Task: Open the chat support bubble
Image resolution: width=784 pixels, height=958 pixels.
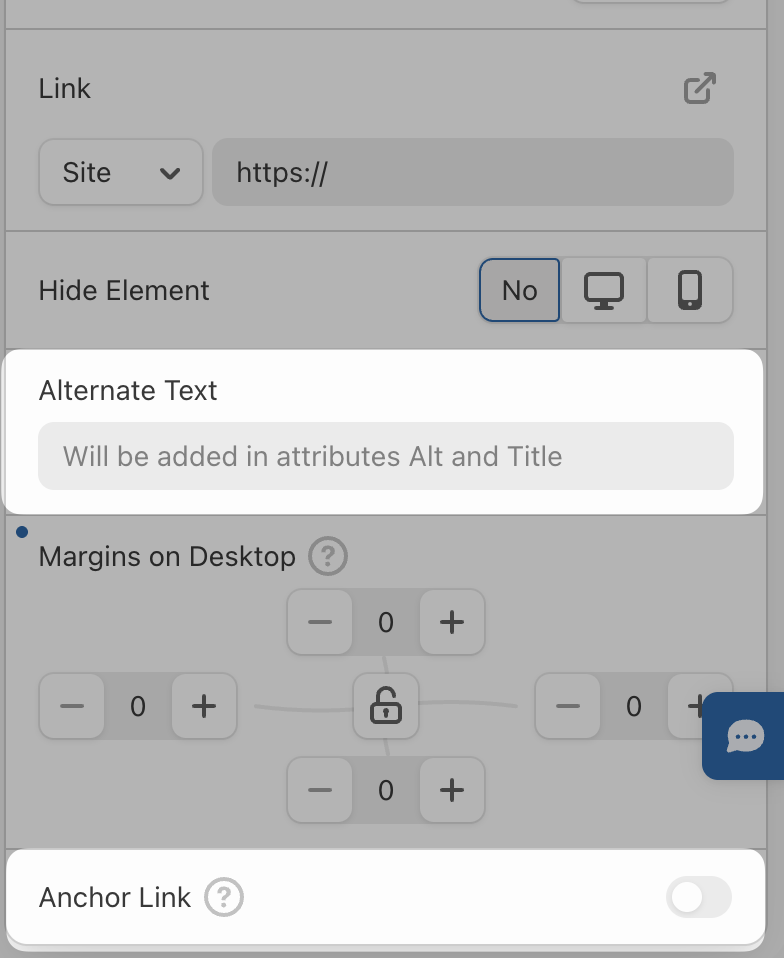Action: pyautogui.click(x=745, y=737)
